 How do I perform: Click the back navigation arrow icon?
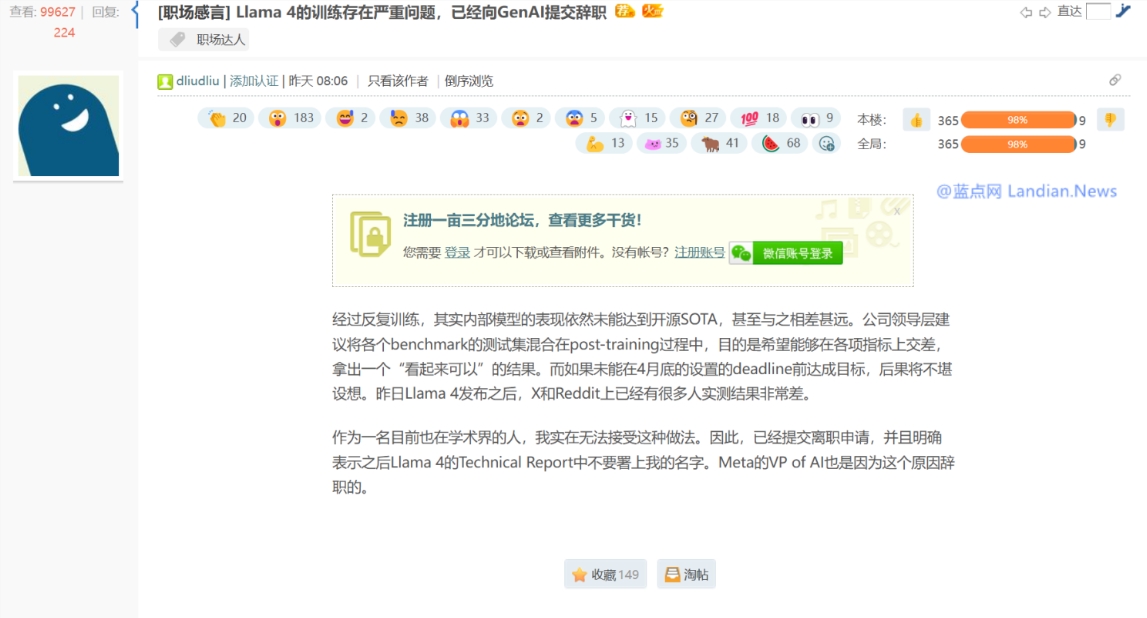(x=1026, y=12)
